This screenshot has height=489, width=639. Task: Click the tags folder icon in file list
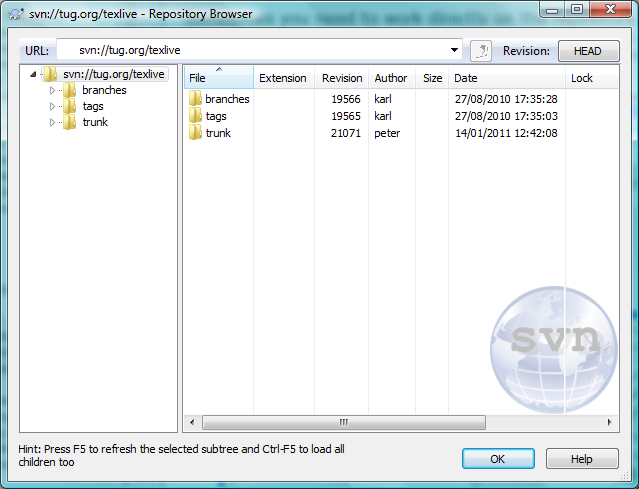click(195, 116)
